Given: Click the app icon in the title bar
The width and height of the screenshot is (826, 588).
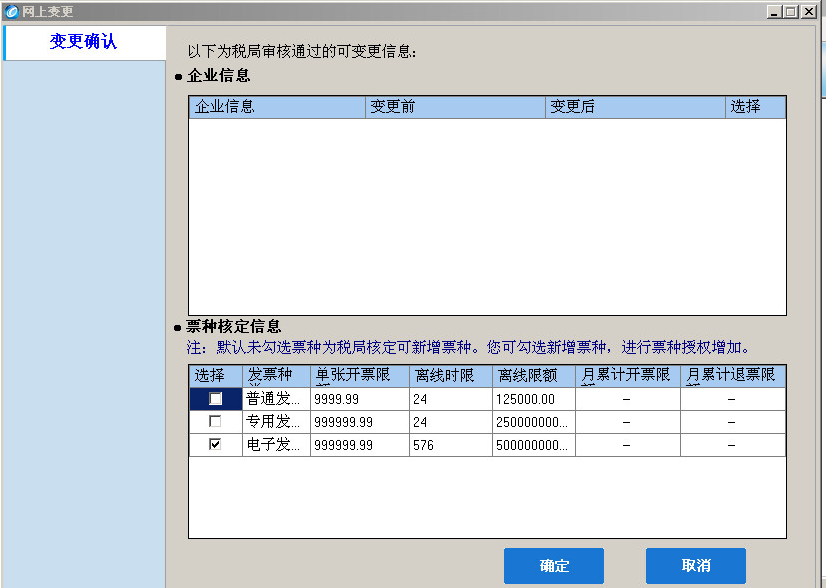Looking at the screenshot, I should tap(11, 11).
